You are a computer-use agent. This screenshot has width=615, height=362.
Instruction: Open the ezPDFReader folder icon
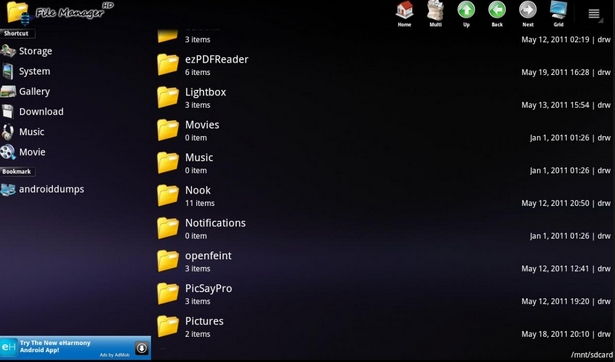168,64
